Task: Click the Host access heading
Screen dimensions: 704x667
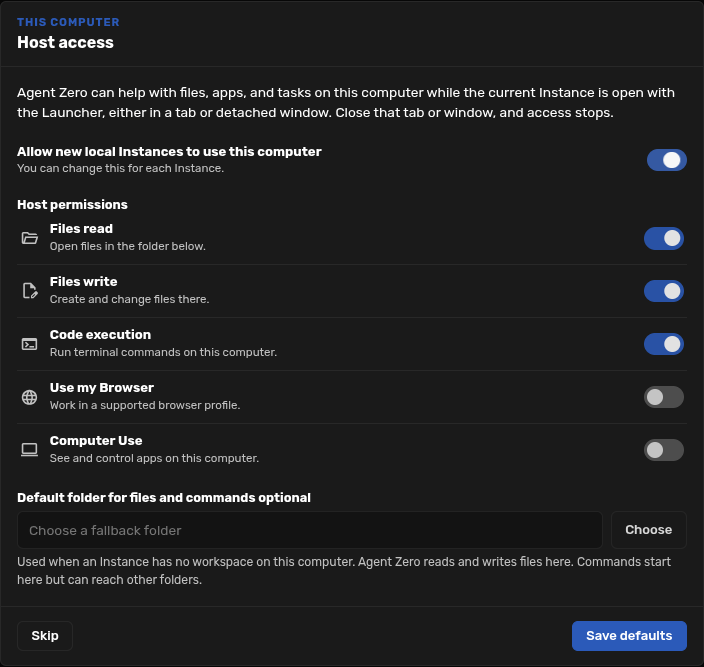Action: click(x=66, y=42)
